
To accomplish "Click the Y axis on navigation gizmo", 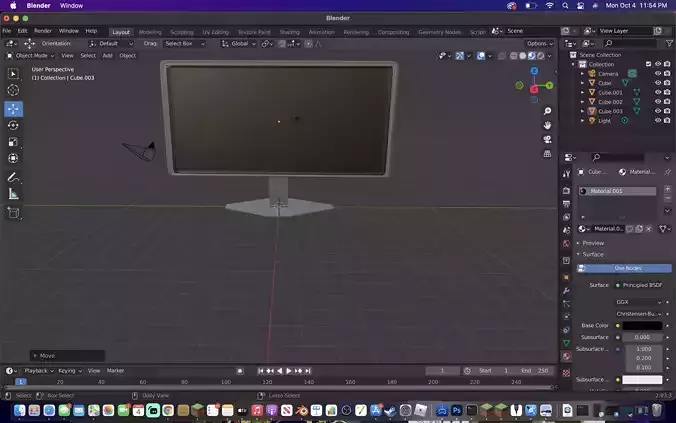I will click(x=549, y=86).
